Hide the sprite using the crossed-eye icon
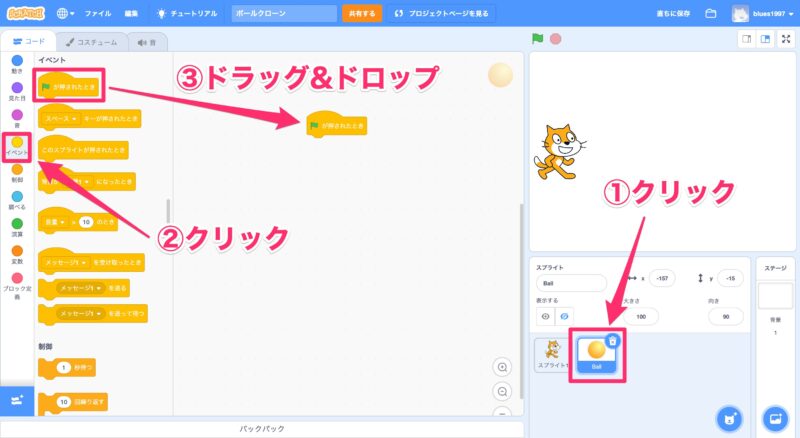The height and width of the screenshot is (438, 800). (565, 316)
